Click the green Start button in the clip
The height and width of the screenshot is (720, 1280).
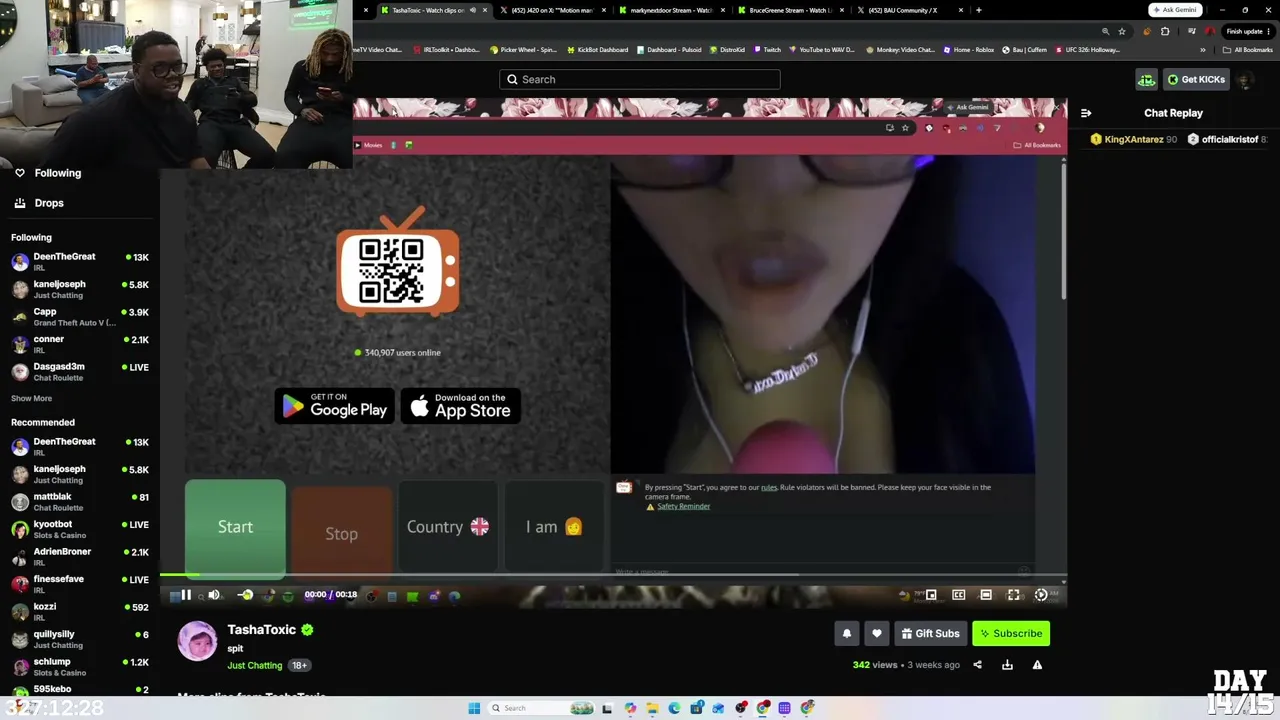pos(235,527)
